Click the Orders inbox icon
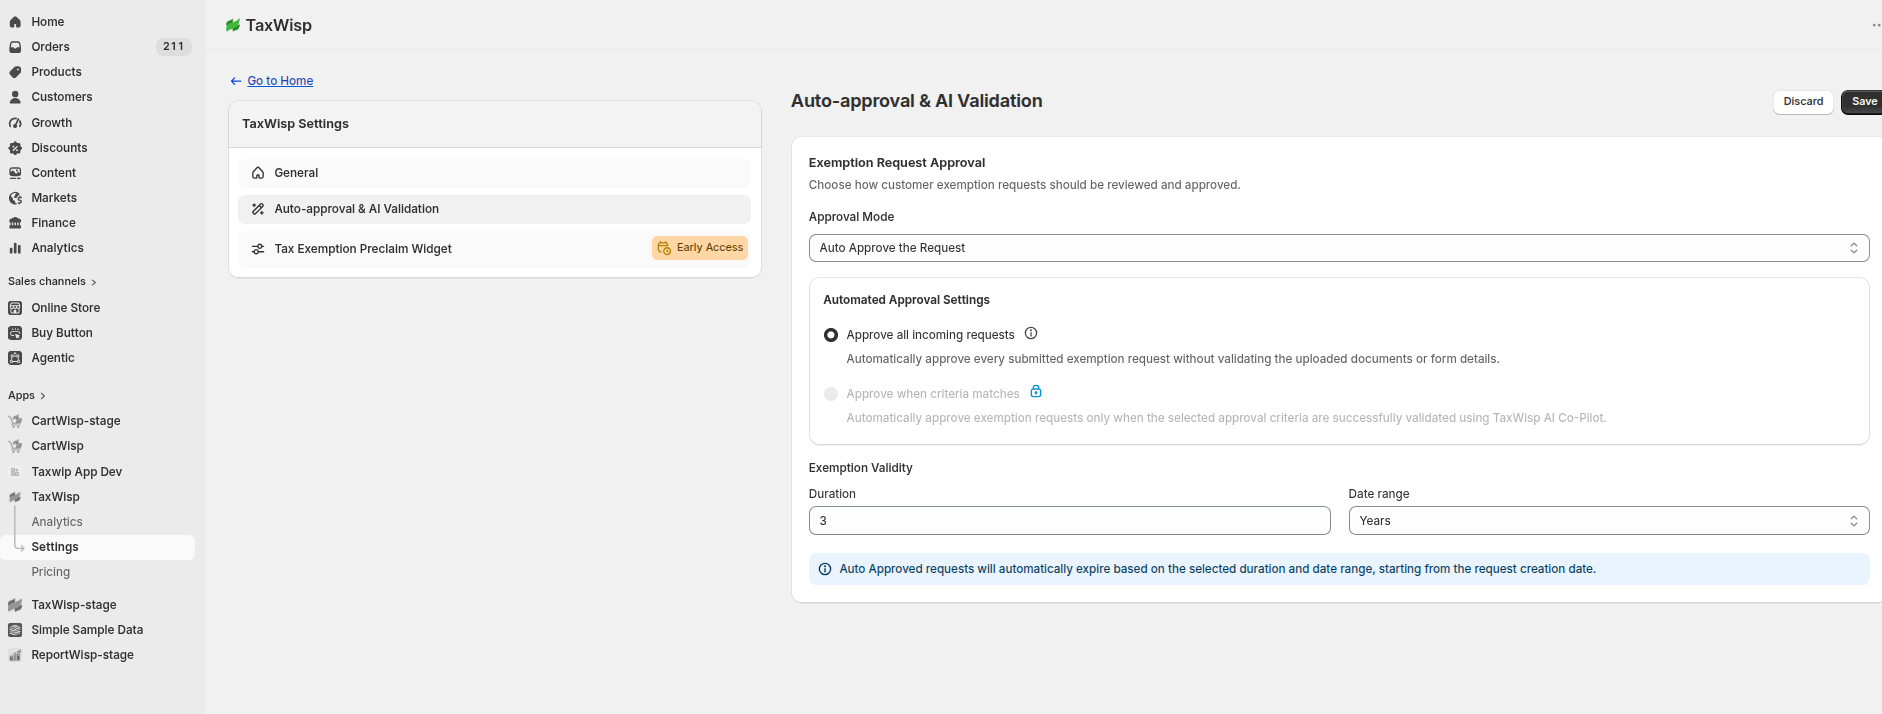Screen dimensions: 1882x714 point(15,47)
